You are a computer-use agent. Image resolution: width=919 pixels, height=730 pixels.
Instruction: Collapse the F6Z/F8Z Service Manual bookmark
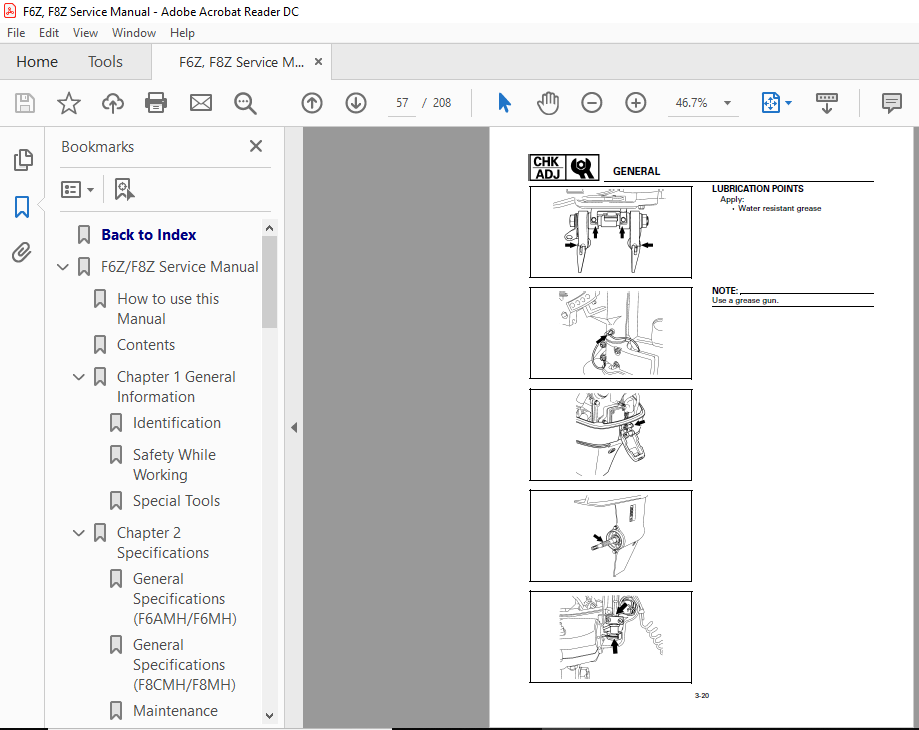pyautogui.click(x=63, y=267)
